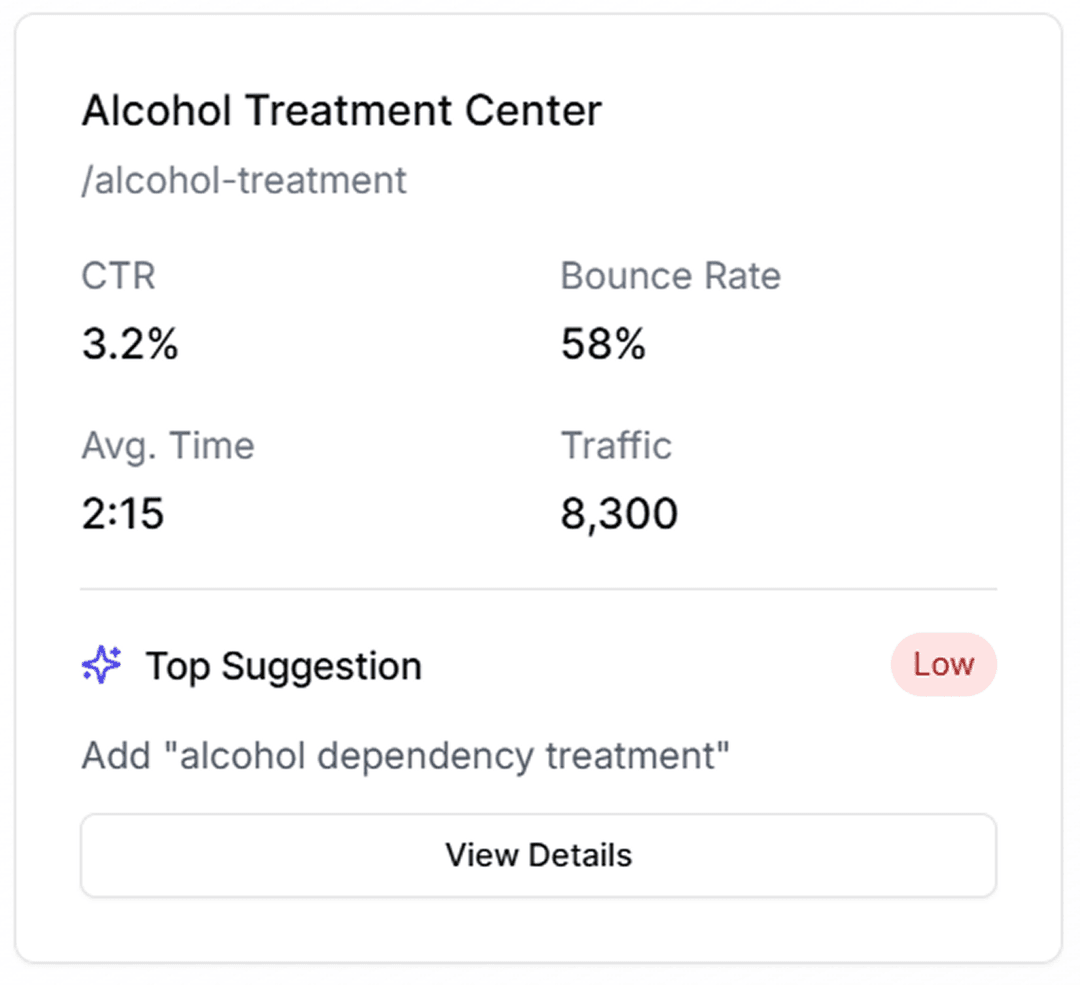
Task: Click the red Low priority badge
Action: [943, 665]
